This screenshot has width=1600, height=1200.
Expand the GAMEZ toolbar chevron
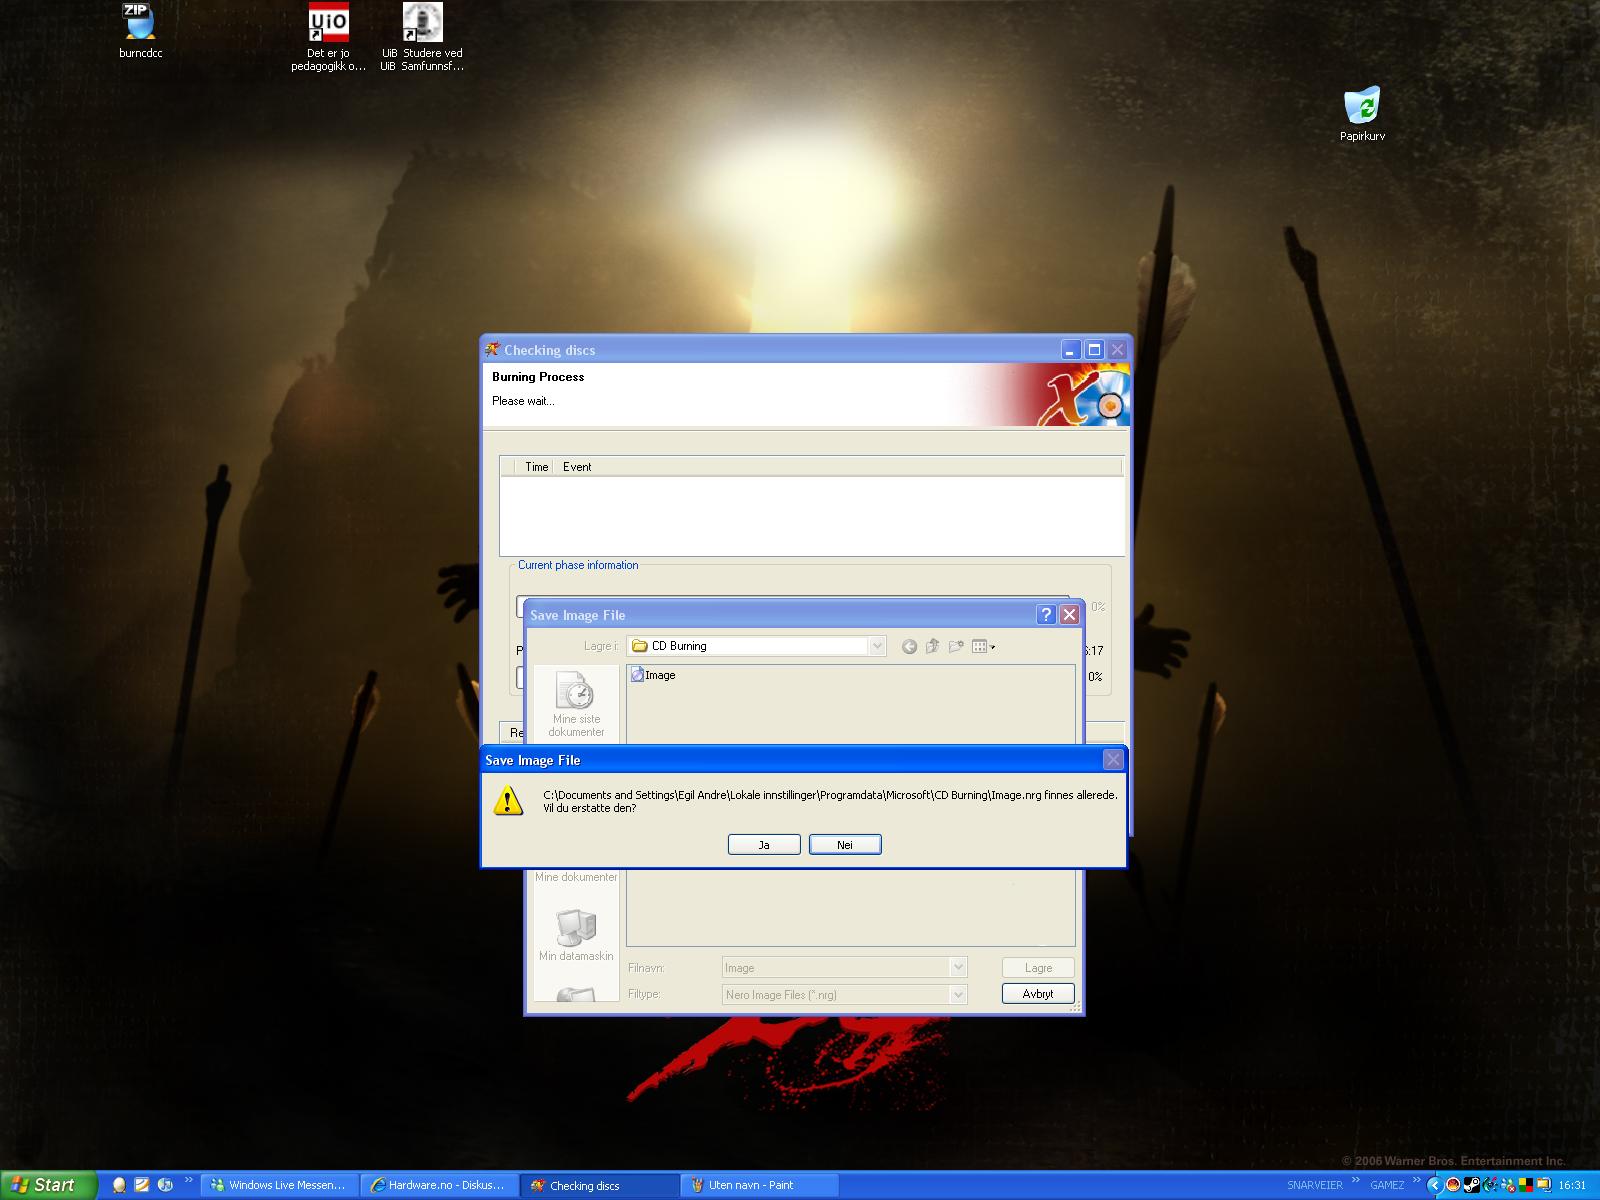pyautogui.click(x=1417, y=1179)
